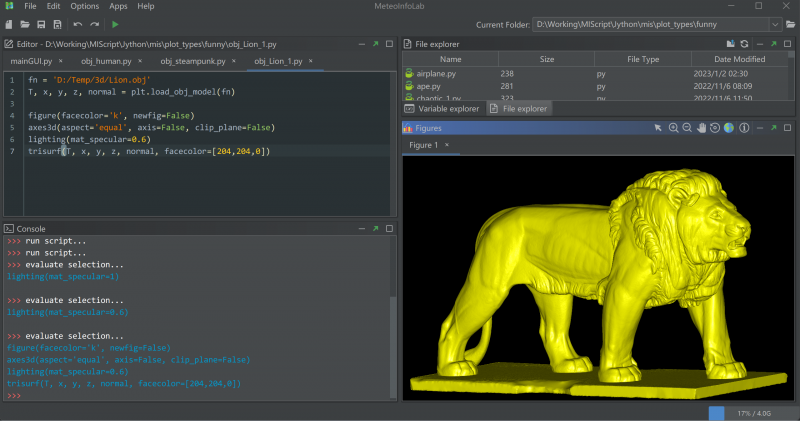This screenshot has height=421, width=800.
Task: Click the Rotate tool in Figures toolbar
Action: pyautogui.click(x=715, y=128)
